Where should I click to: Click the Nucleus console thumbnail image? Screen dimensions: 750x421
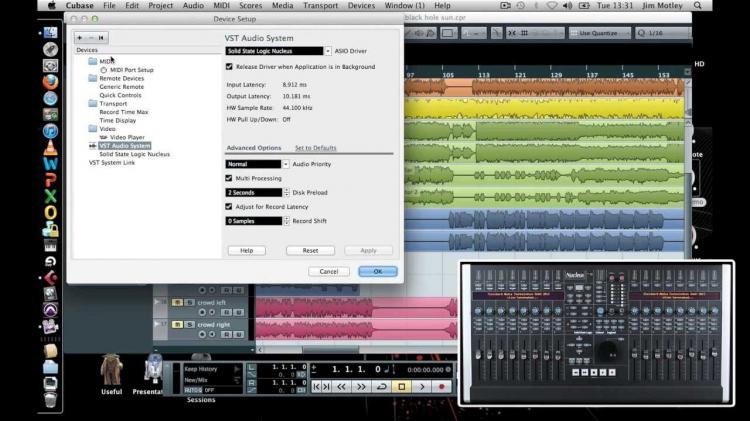[596, 333]
